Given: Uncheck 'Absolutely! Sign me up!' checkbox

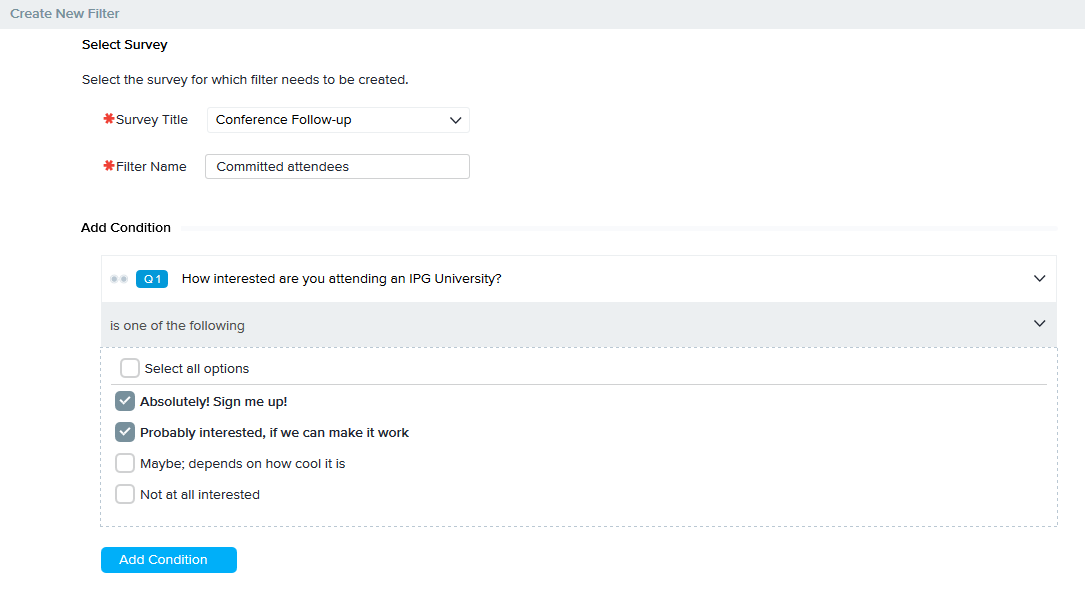Looking at the screenshot, I should point(125,401).
